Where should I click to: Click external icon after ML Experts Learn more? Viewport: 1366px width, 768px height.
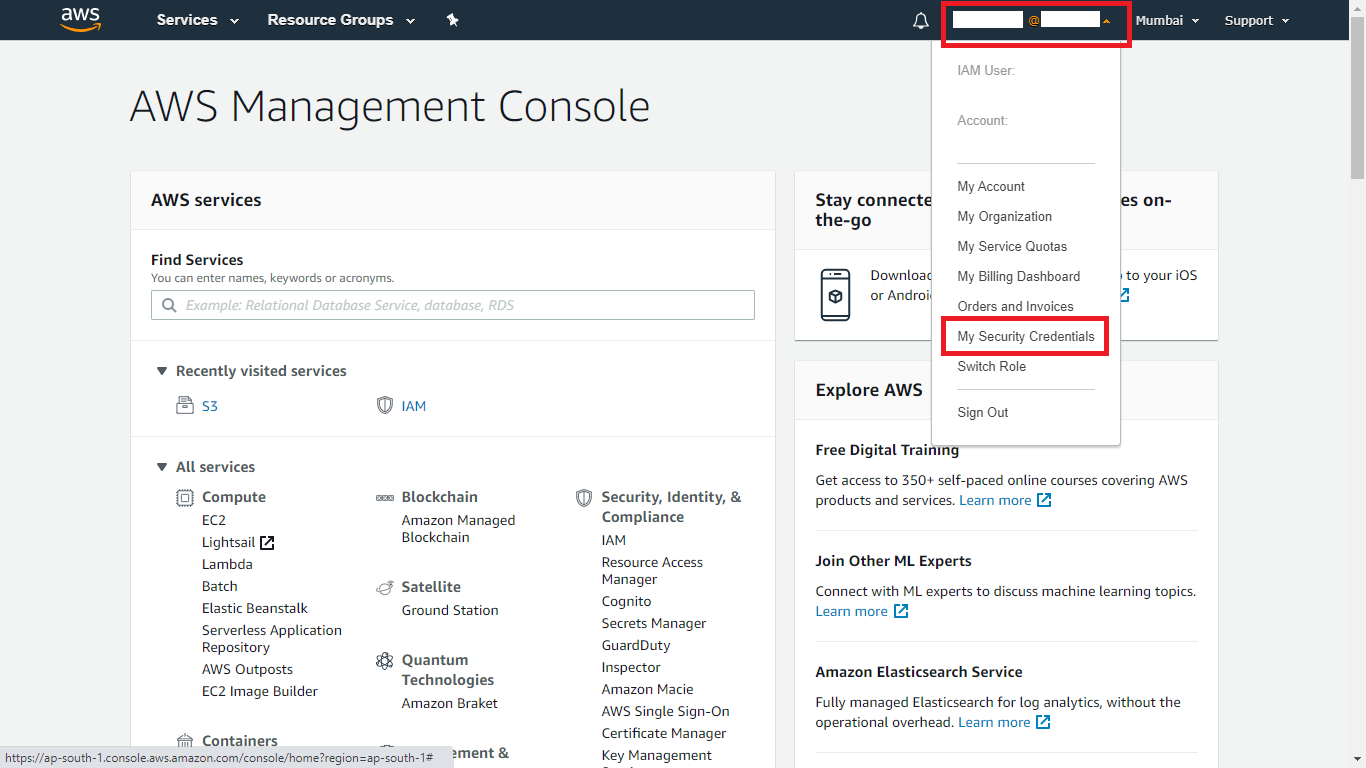coord(901,611)
